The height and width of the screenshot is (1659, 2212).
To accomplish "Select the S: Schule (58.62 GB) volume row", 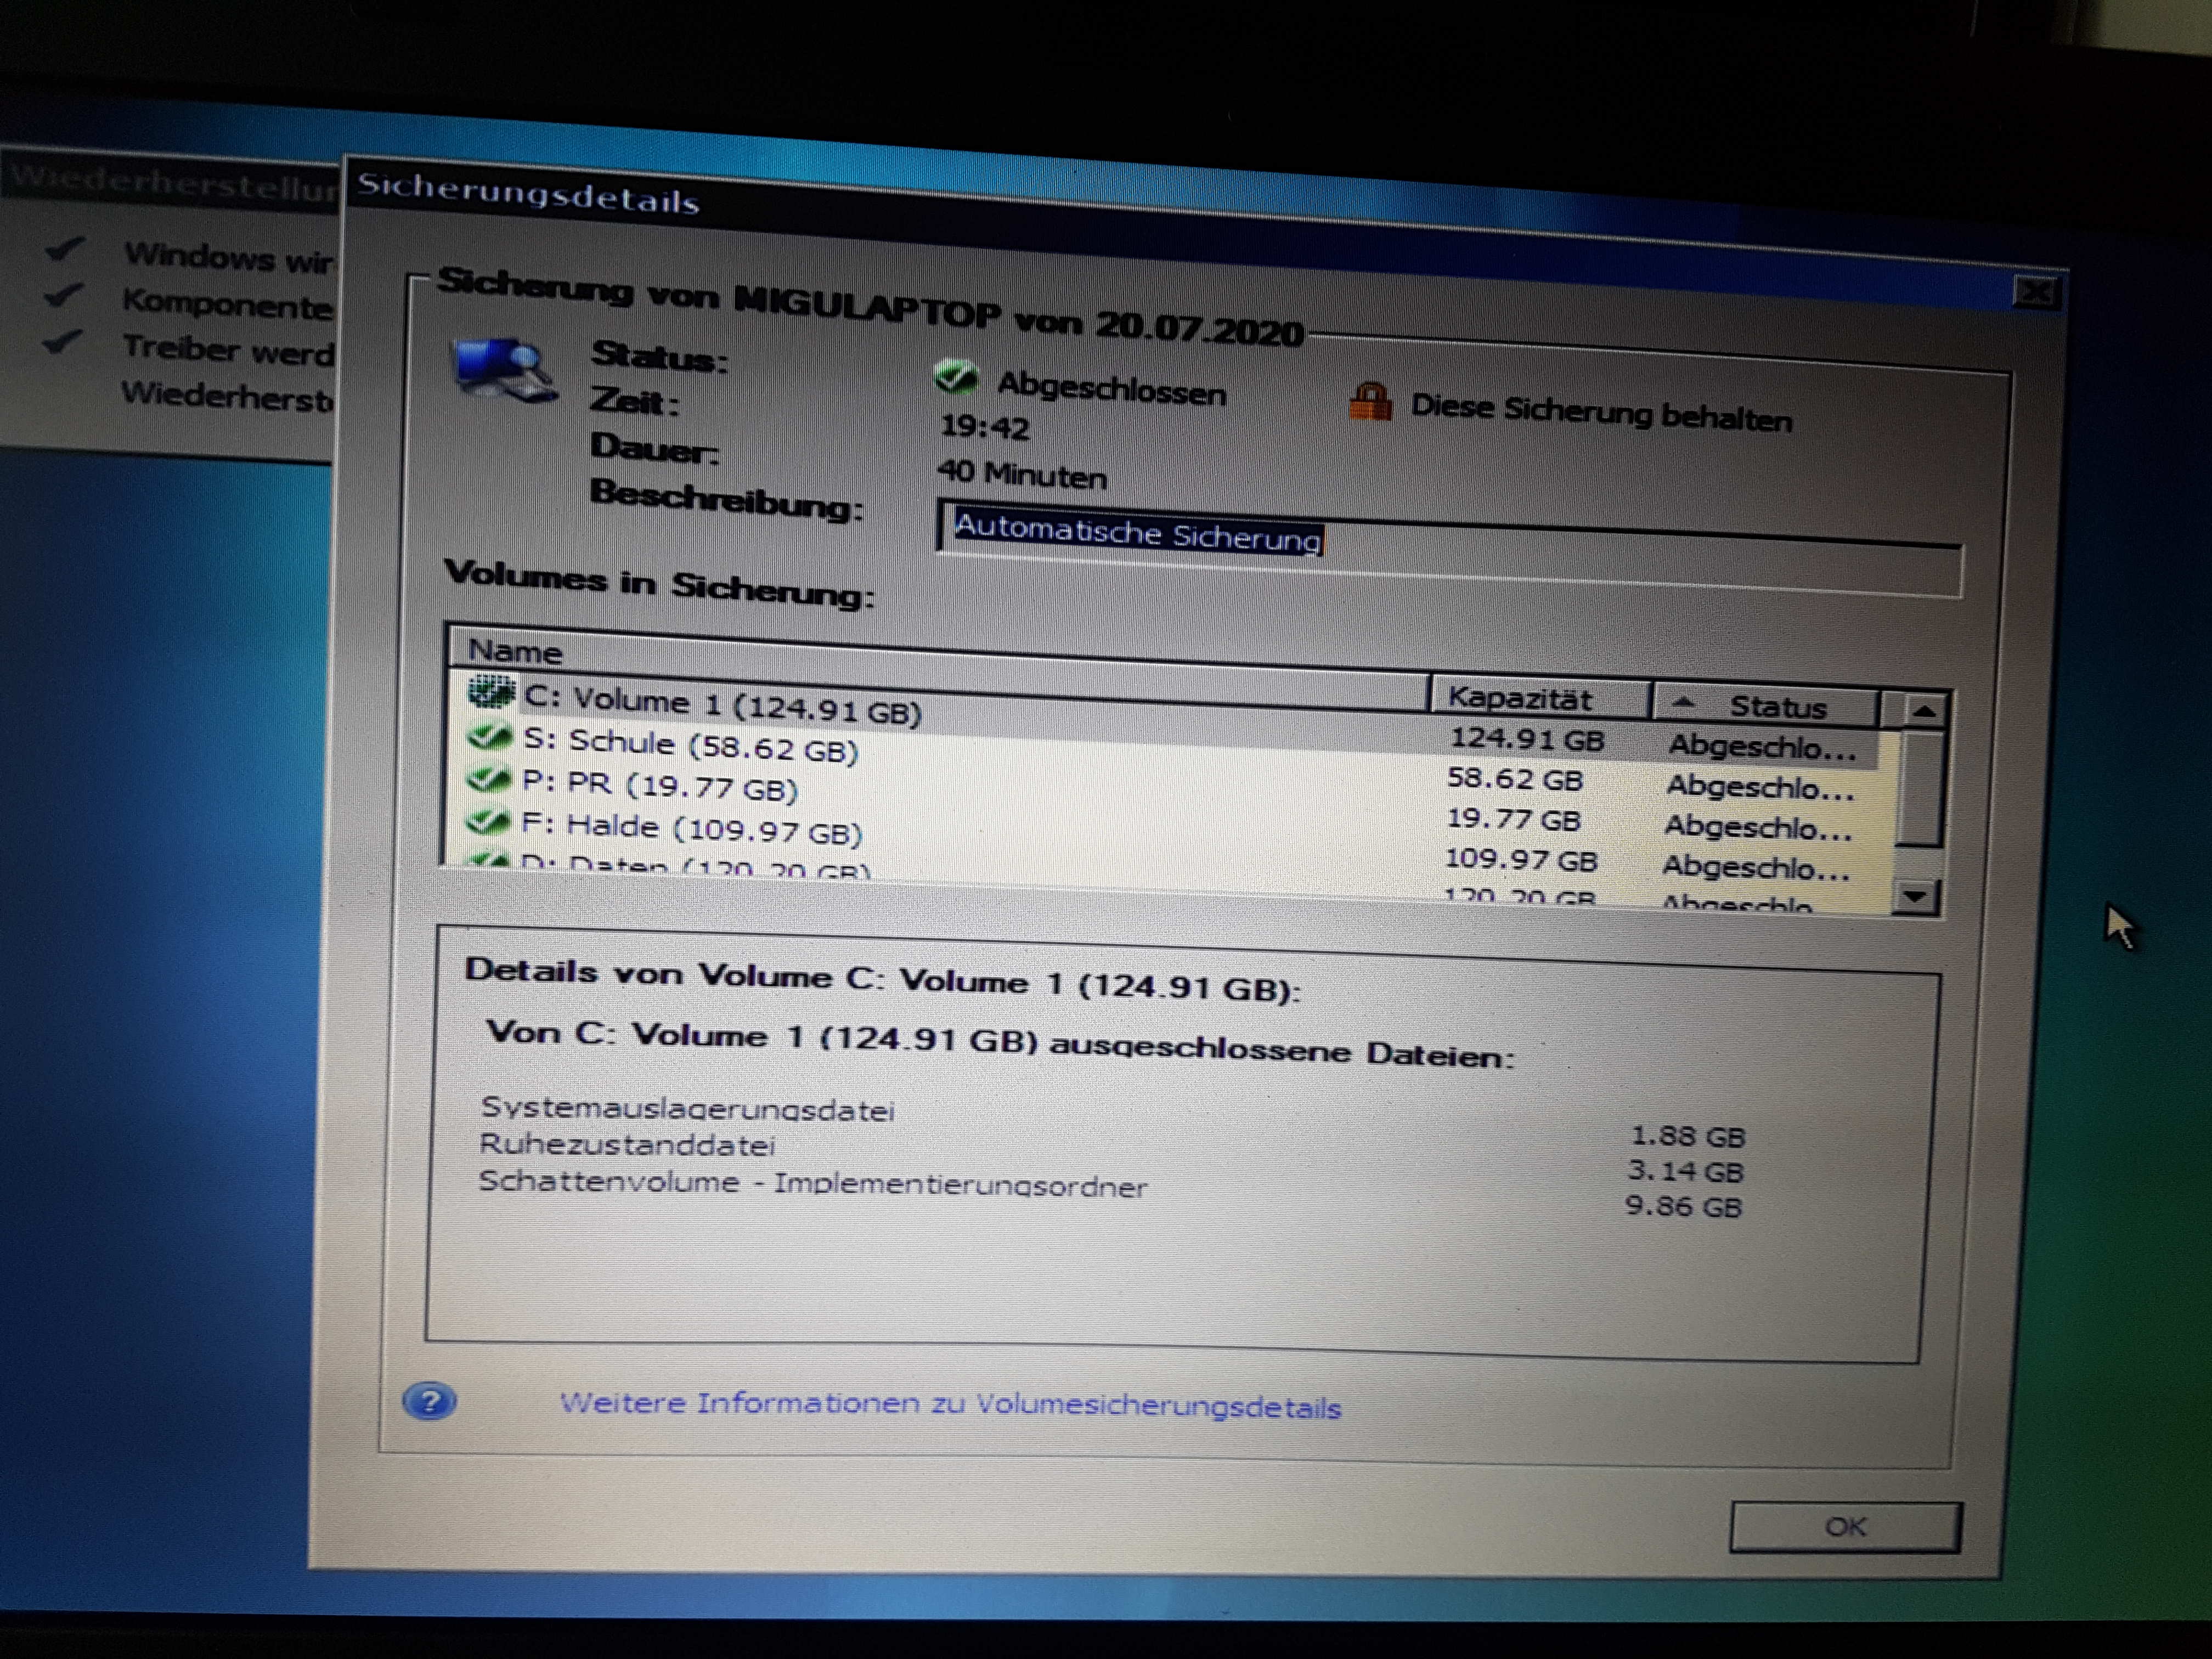I will (x=690, y=745).
